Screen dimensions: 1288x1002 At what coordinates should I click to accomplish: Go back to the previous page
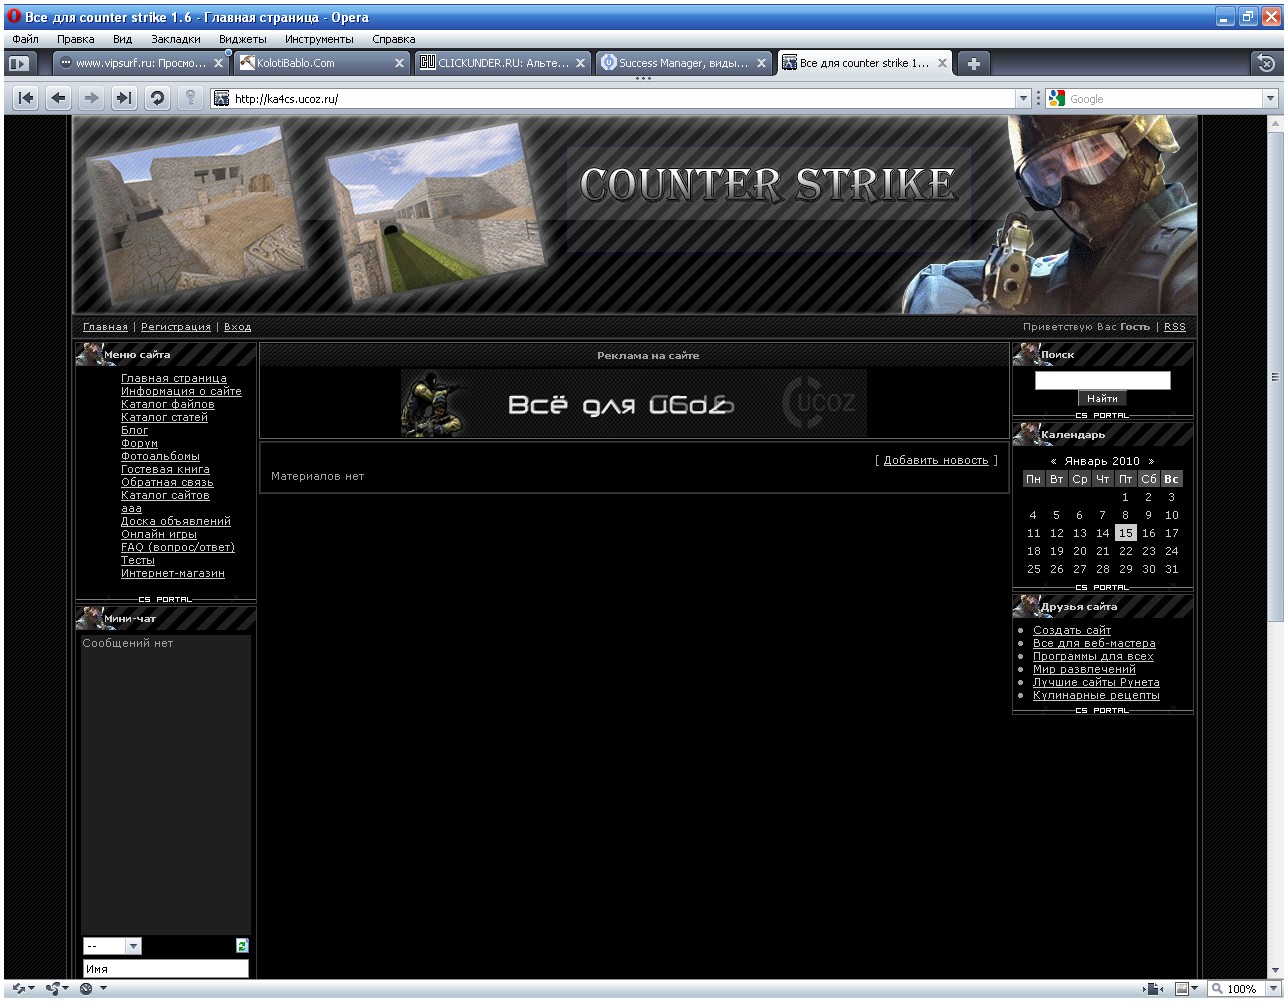tap(59, 98)
